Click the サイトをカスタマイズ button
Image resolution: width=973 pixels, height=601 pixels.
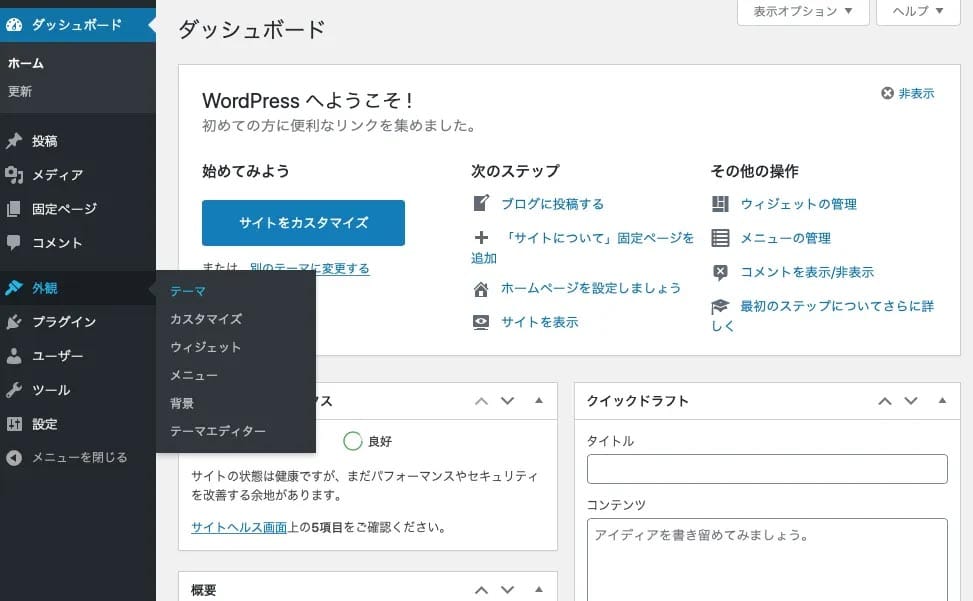[303, 223]
